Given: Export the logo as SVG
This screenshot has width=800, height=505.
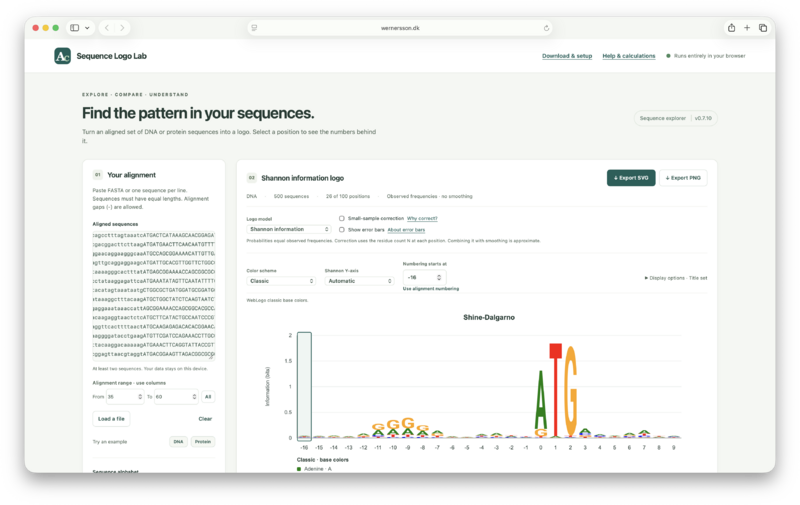Looking at the screenshot, I should [x=631, y=178].
